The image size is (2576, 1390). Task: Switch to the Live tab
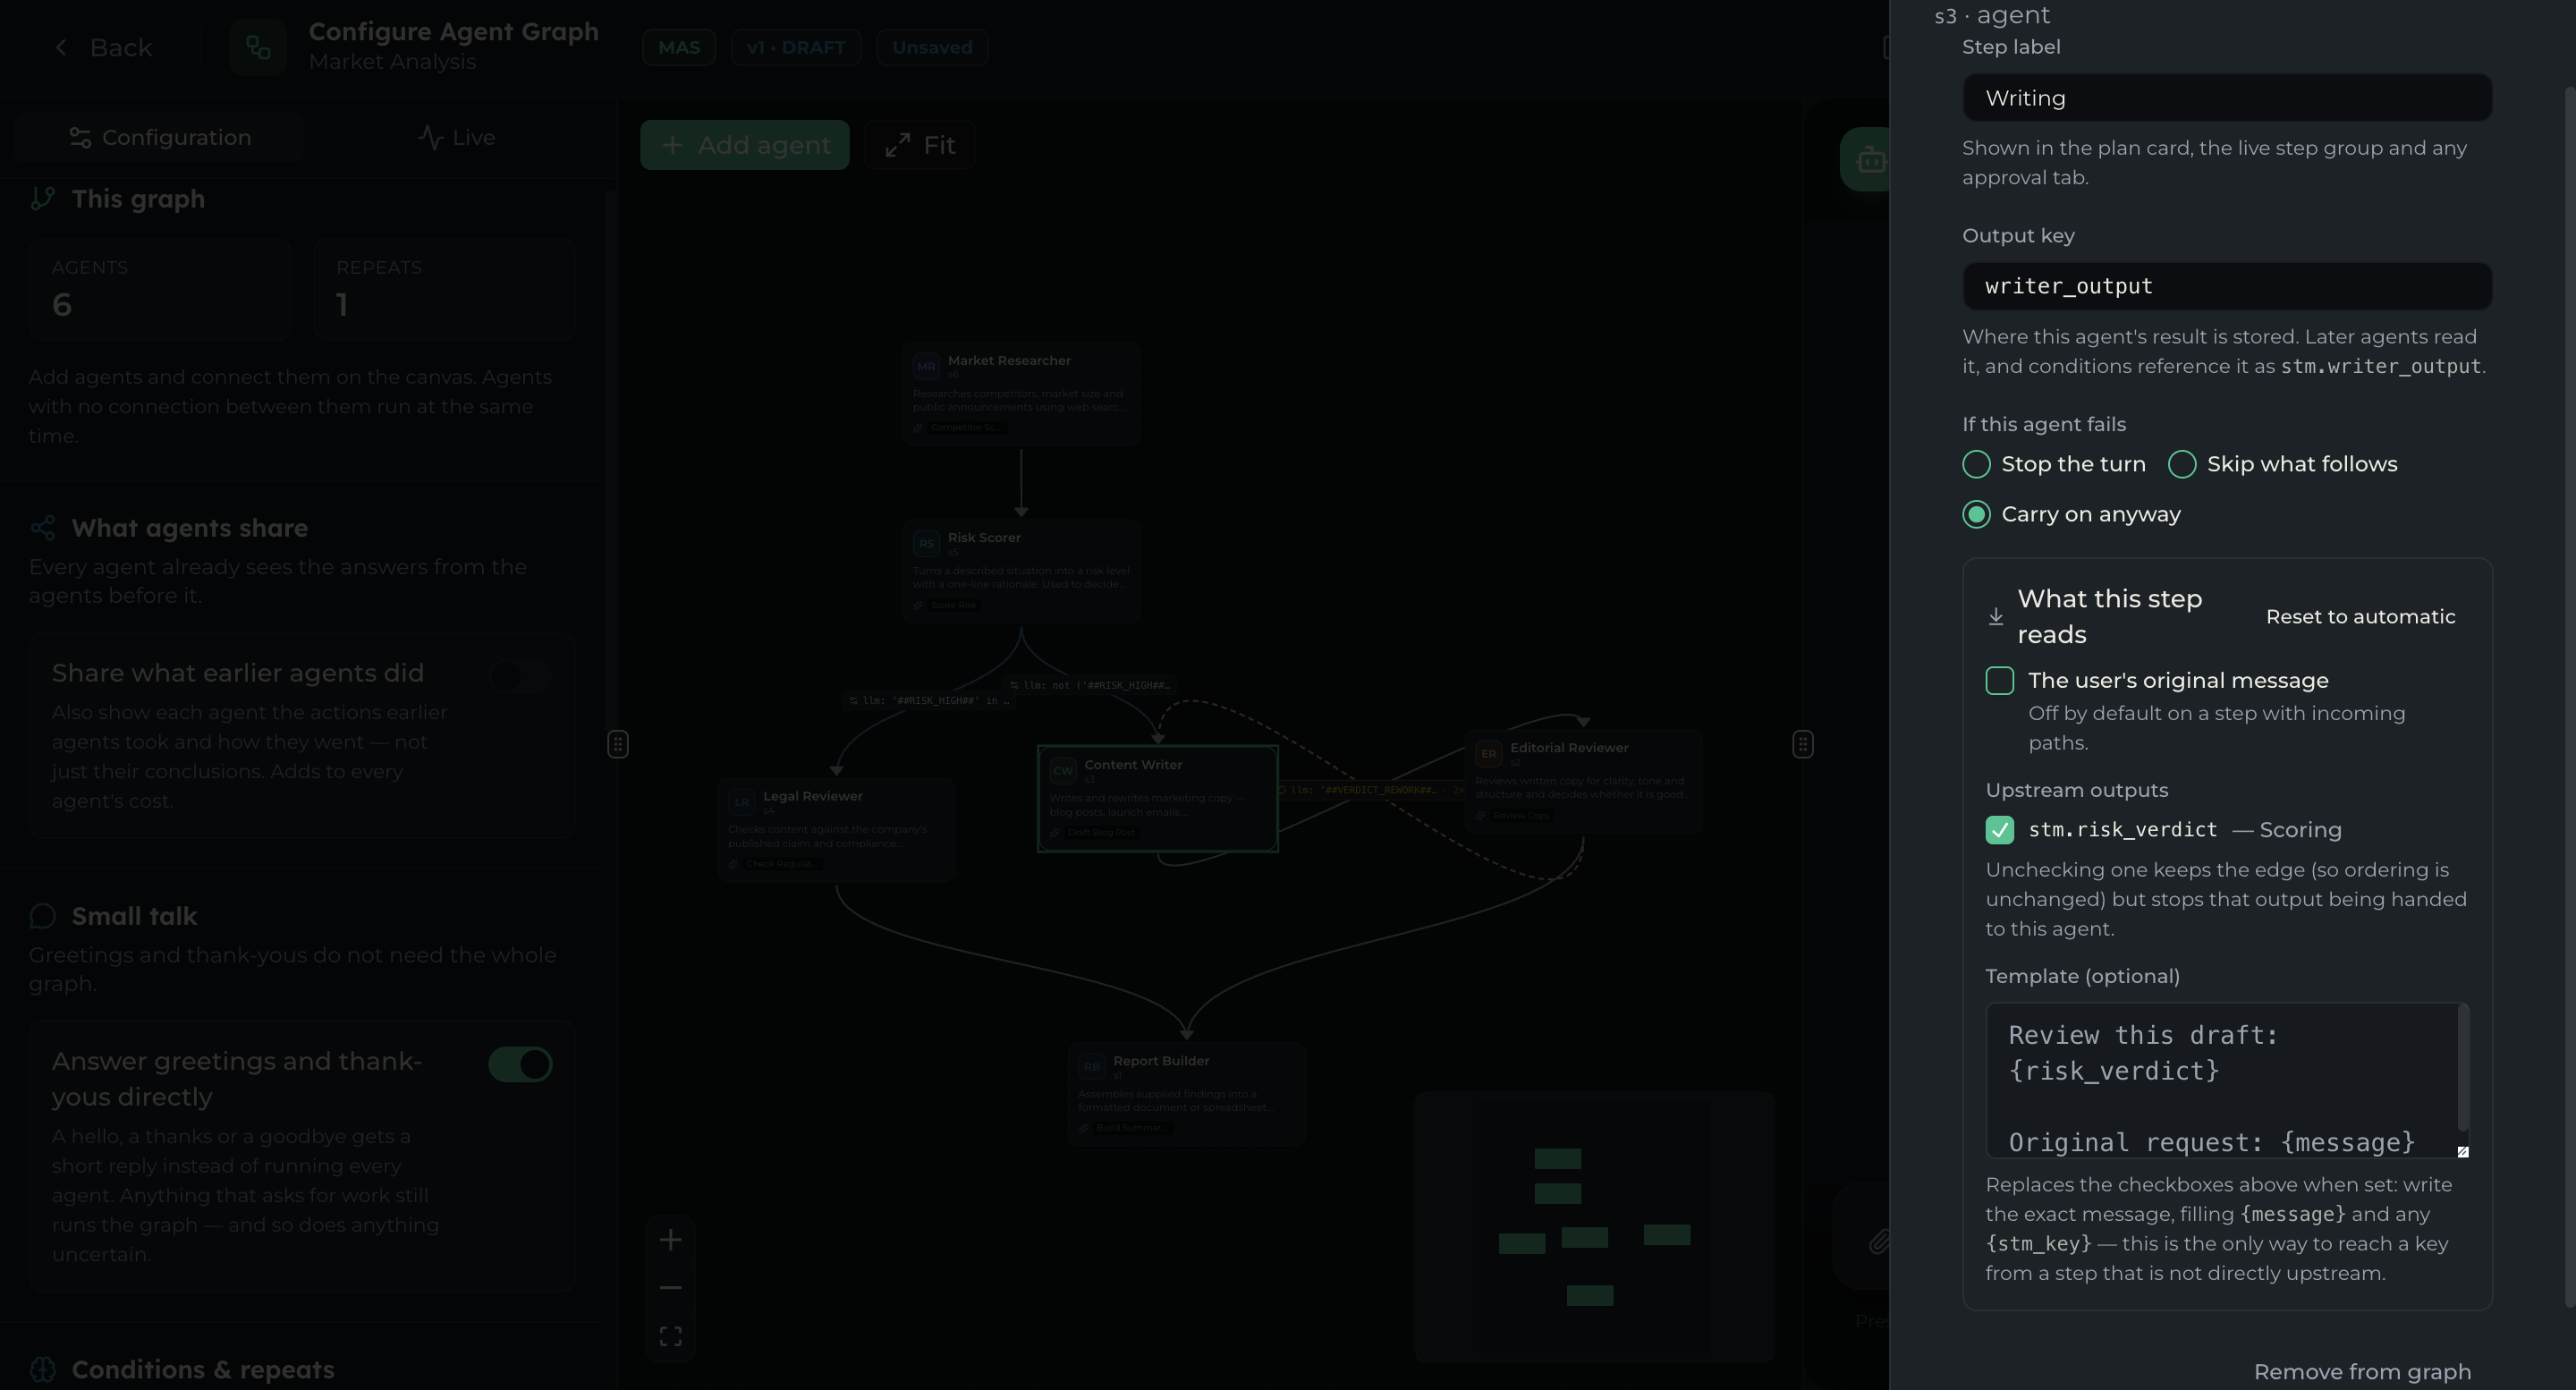tap(456, 137)
